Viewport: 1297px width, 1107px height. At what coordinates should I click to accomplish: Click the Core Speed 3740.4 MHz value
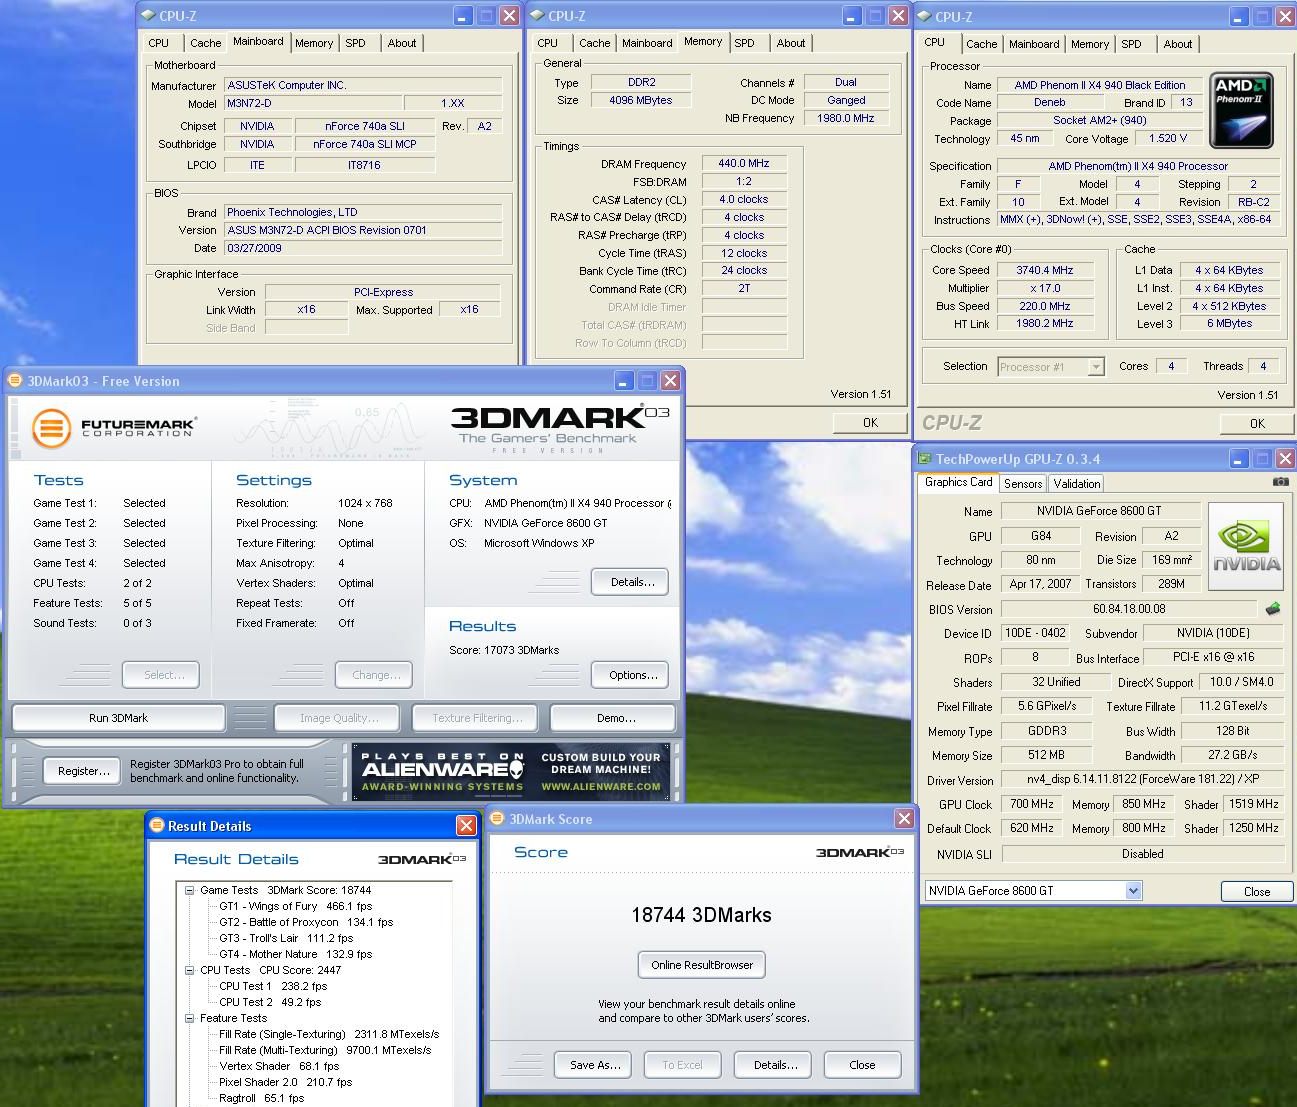(1044, 270)
